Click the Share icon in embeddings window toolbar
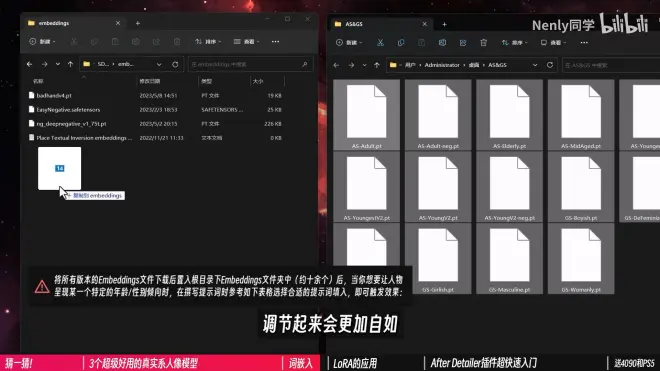This screenshot has height=371, width=660. click(x=156, y=42)
